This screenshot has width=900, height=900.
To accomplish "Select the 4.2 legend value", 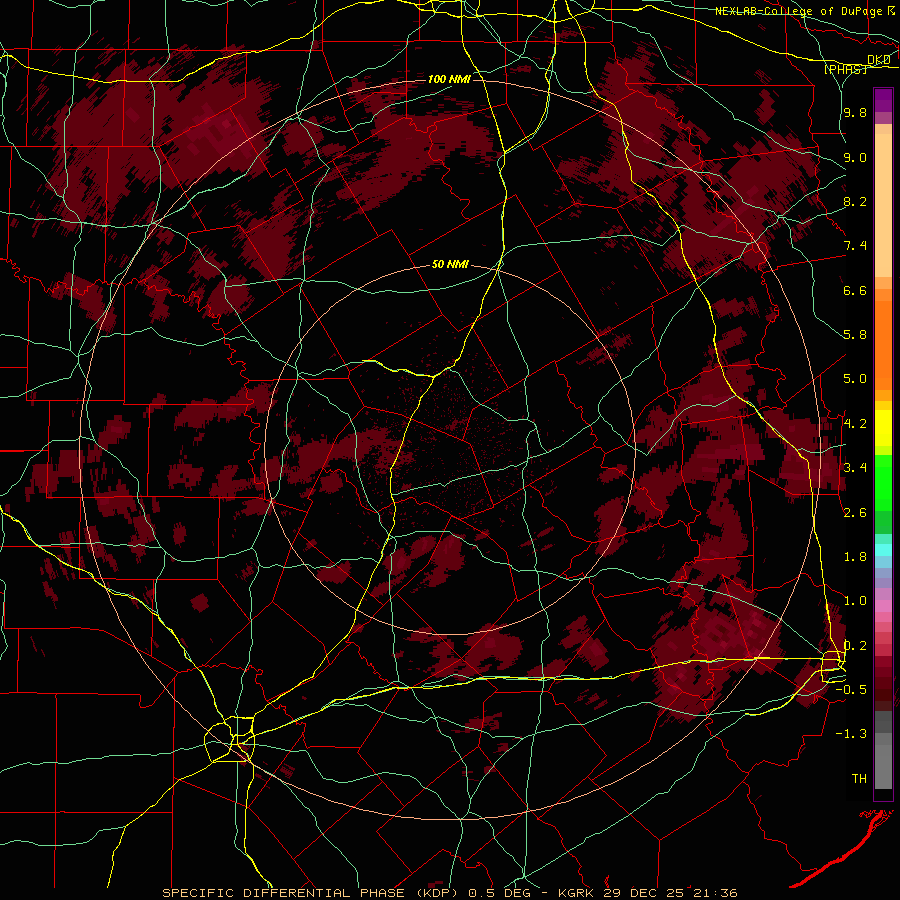I will point(855,424).
